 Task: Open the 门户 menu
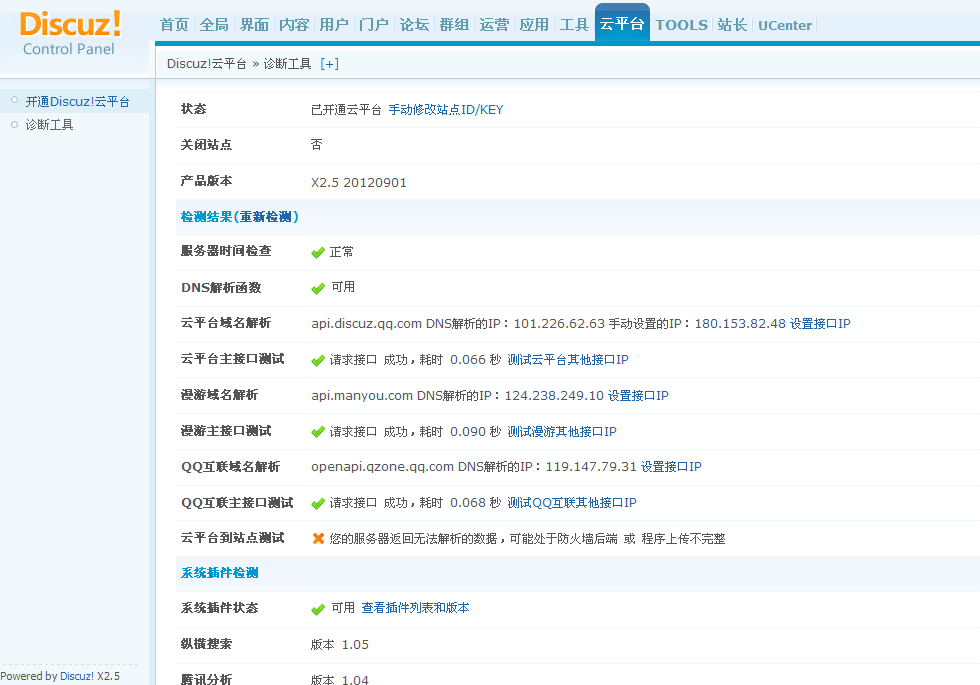(374, 25)
